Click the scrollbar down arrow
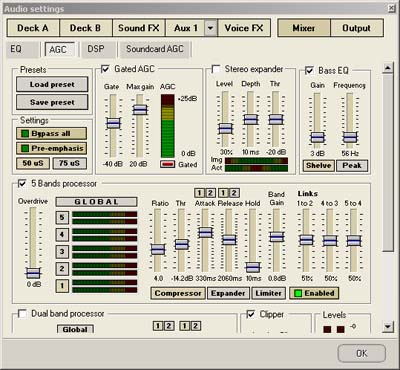Viewport: 400px width, 370px height. tap(387, 327)
